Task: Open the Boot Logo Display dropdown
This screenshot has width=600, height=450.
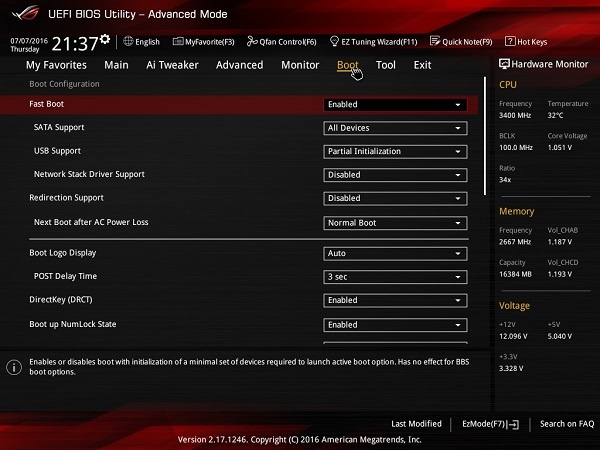Action: [x=395, y=253]
